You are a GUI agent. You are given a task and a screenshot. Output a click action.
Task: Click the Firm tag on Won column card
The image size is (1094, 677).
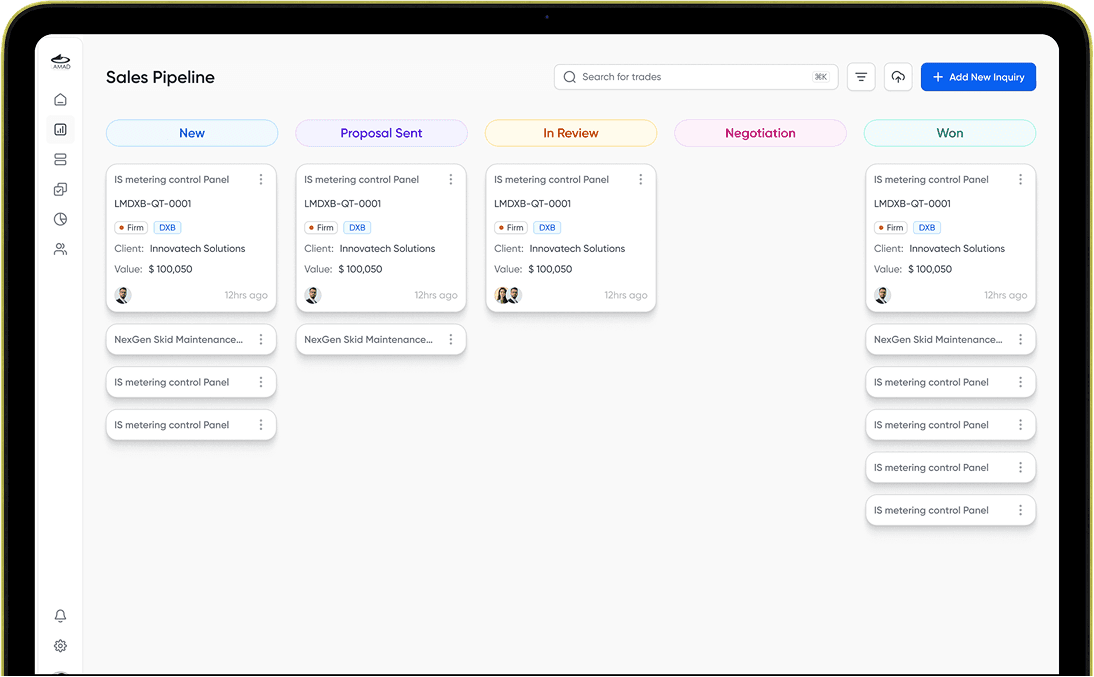[891, 228]
